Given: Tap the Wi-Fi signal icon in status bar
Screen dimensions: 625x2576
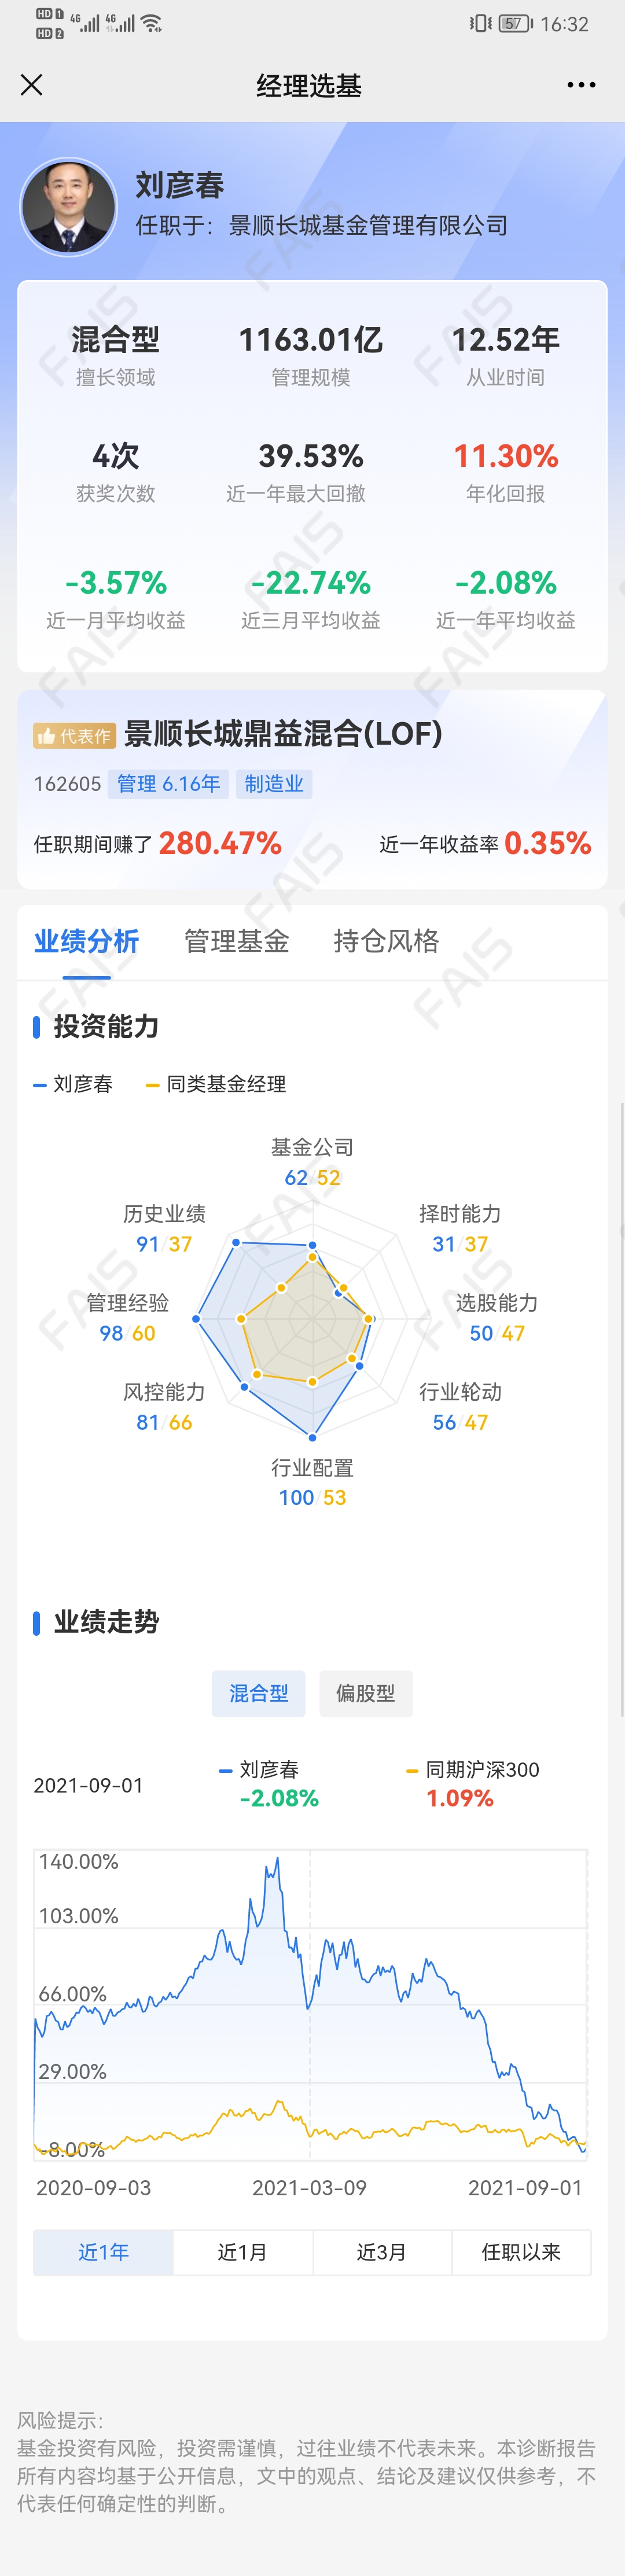Looking at the screenshot, I should [151, 22].
